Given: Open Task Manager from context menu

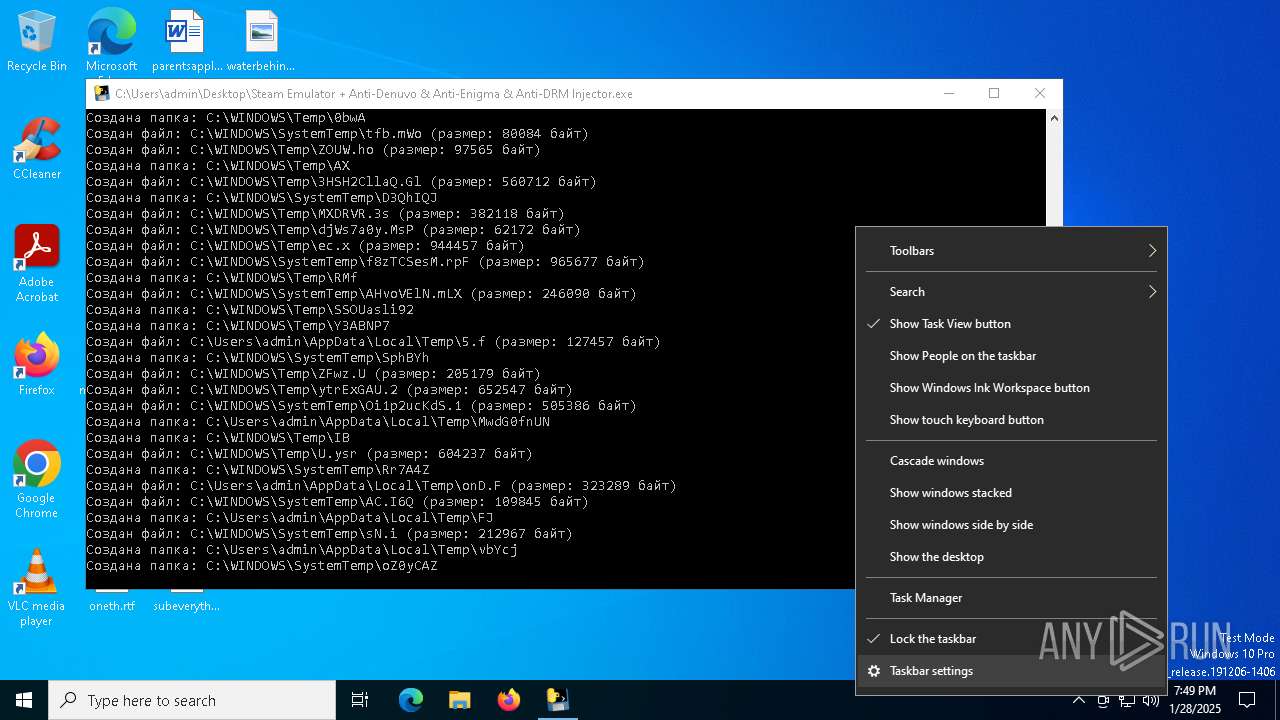Looking at the screenshot, I should coord(1011,598).
